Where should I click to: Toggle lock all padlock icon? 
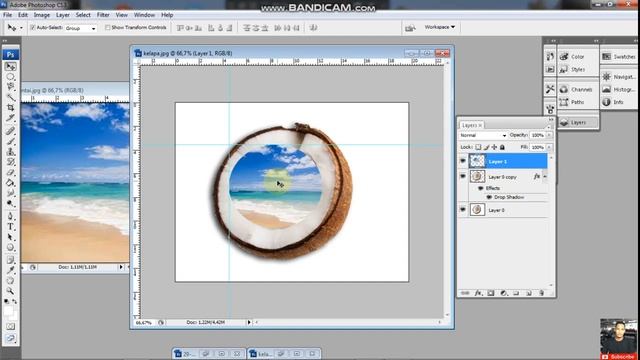click(x=502, y=147)
